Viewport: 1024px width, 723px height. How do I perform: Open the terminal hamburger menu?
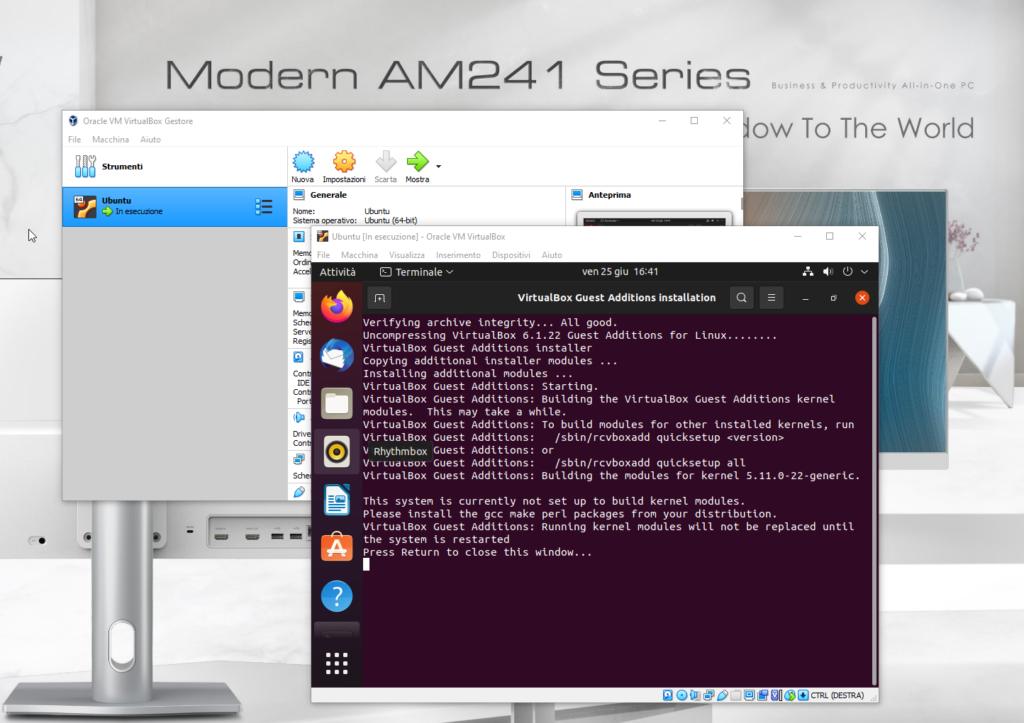[771, 297]
